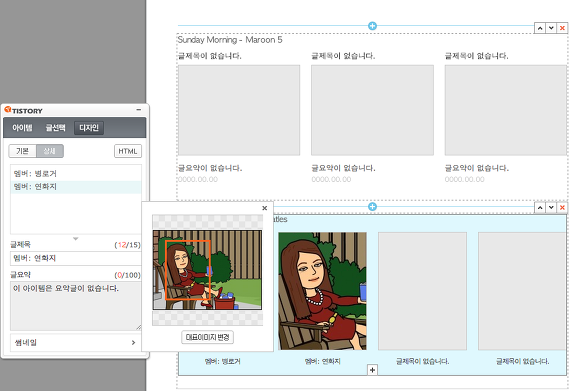
Task: Add item with the bottom plus button
Action: 372,370
